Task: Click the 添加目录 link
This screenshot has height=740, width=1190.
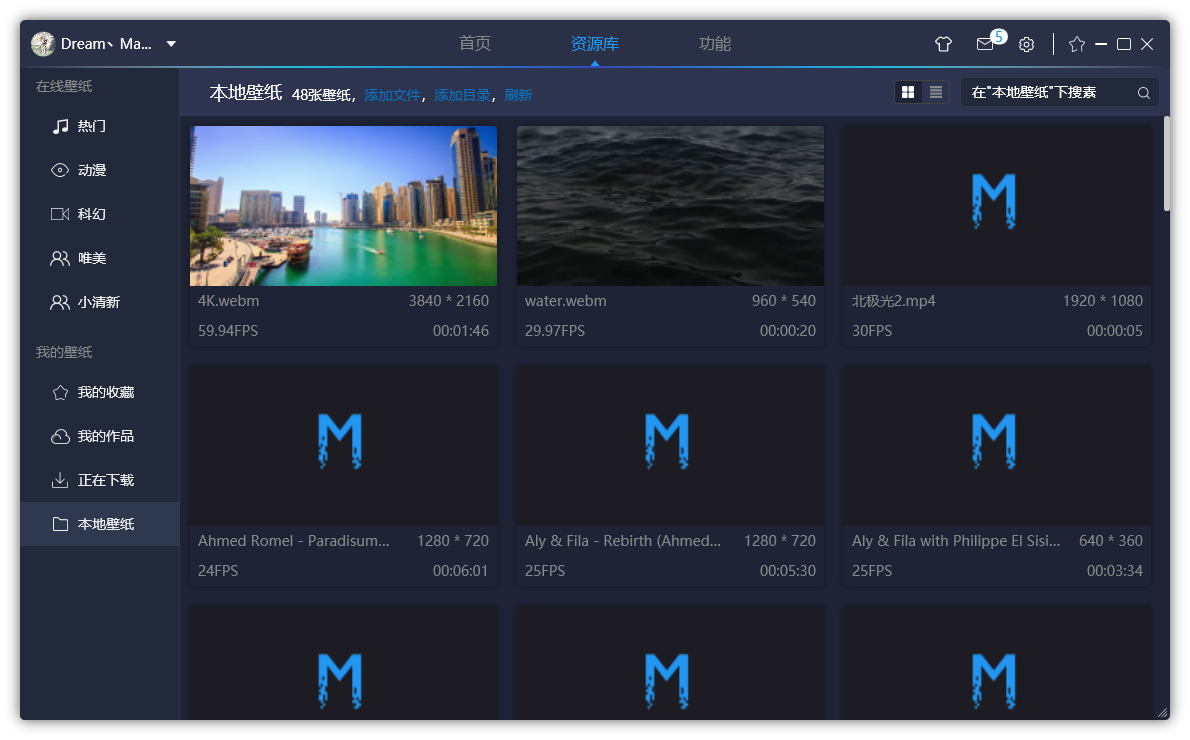Action: point(462,95)
